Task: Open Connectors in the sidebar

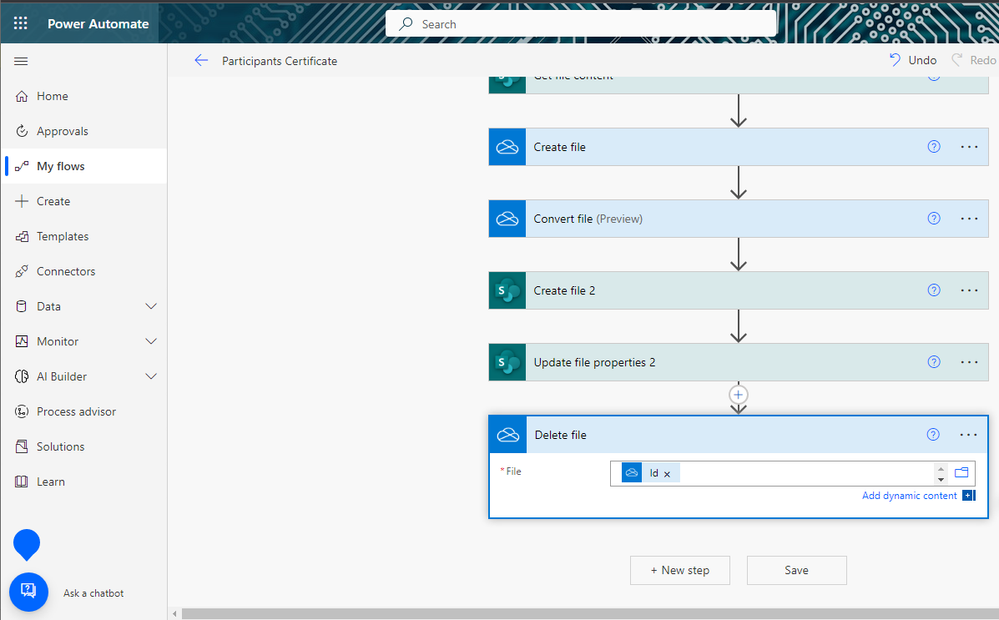Action: (84, 271)
